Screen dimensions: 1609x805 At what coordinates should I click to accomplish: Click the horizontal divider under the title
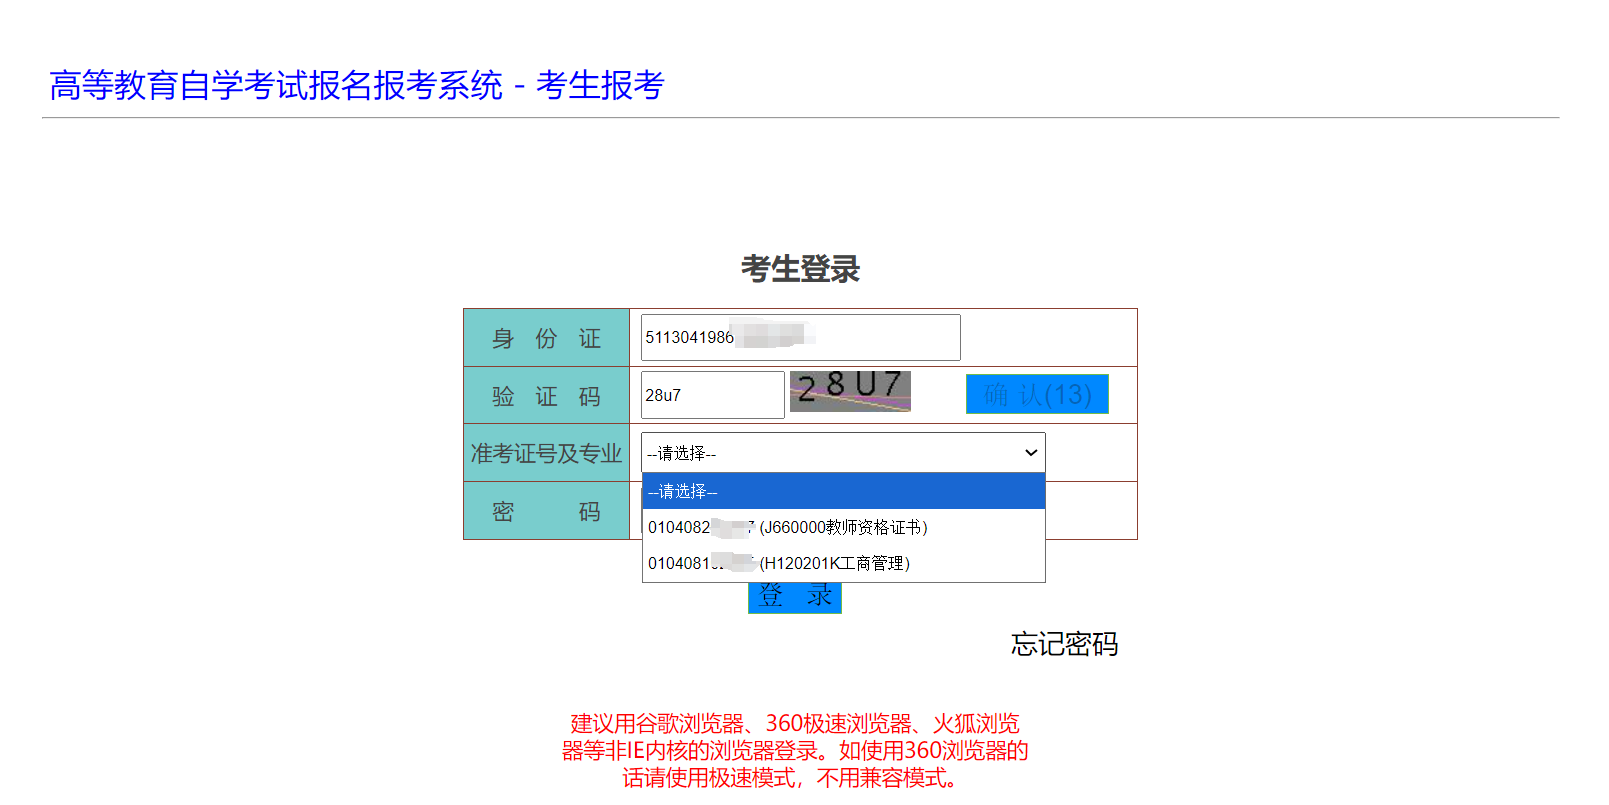pos(800,118)
